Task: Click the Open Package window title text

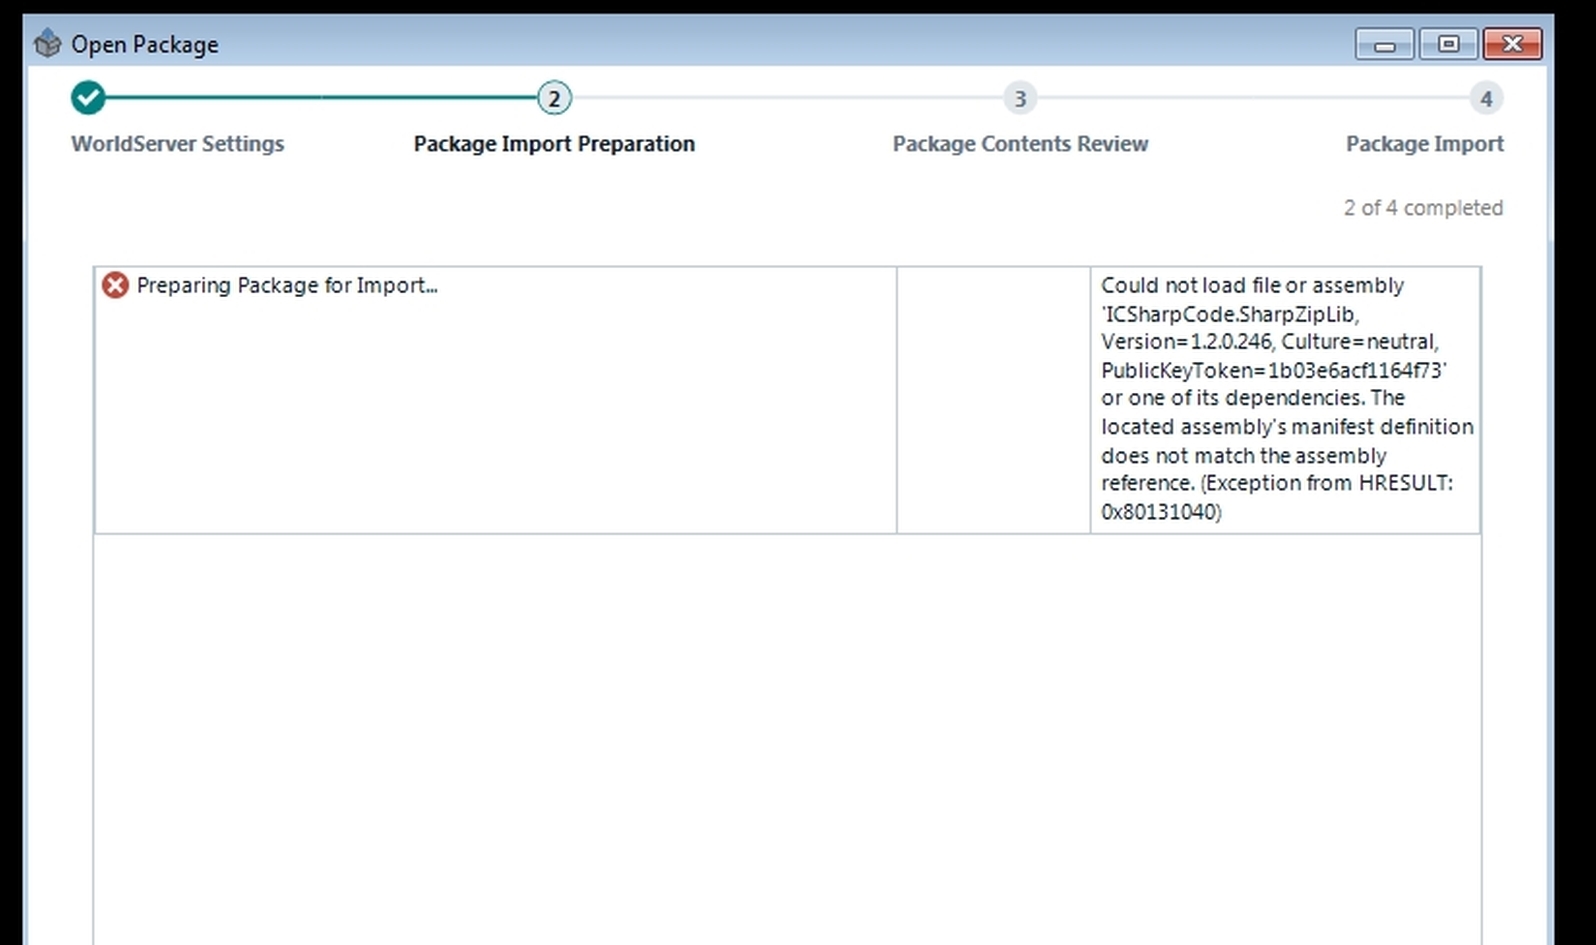Action: tap(144, 44)
